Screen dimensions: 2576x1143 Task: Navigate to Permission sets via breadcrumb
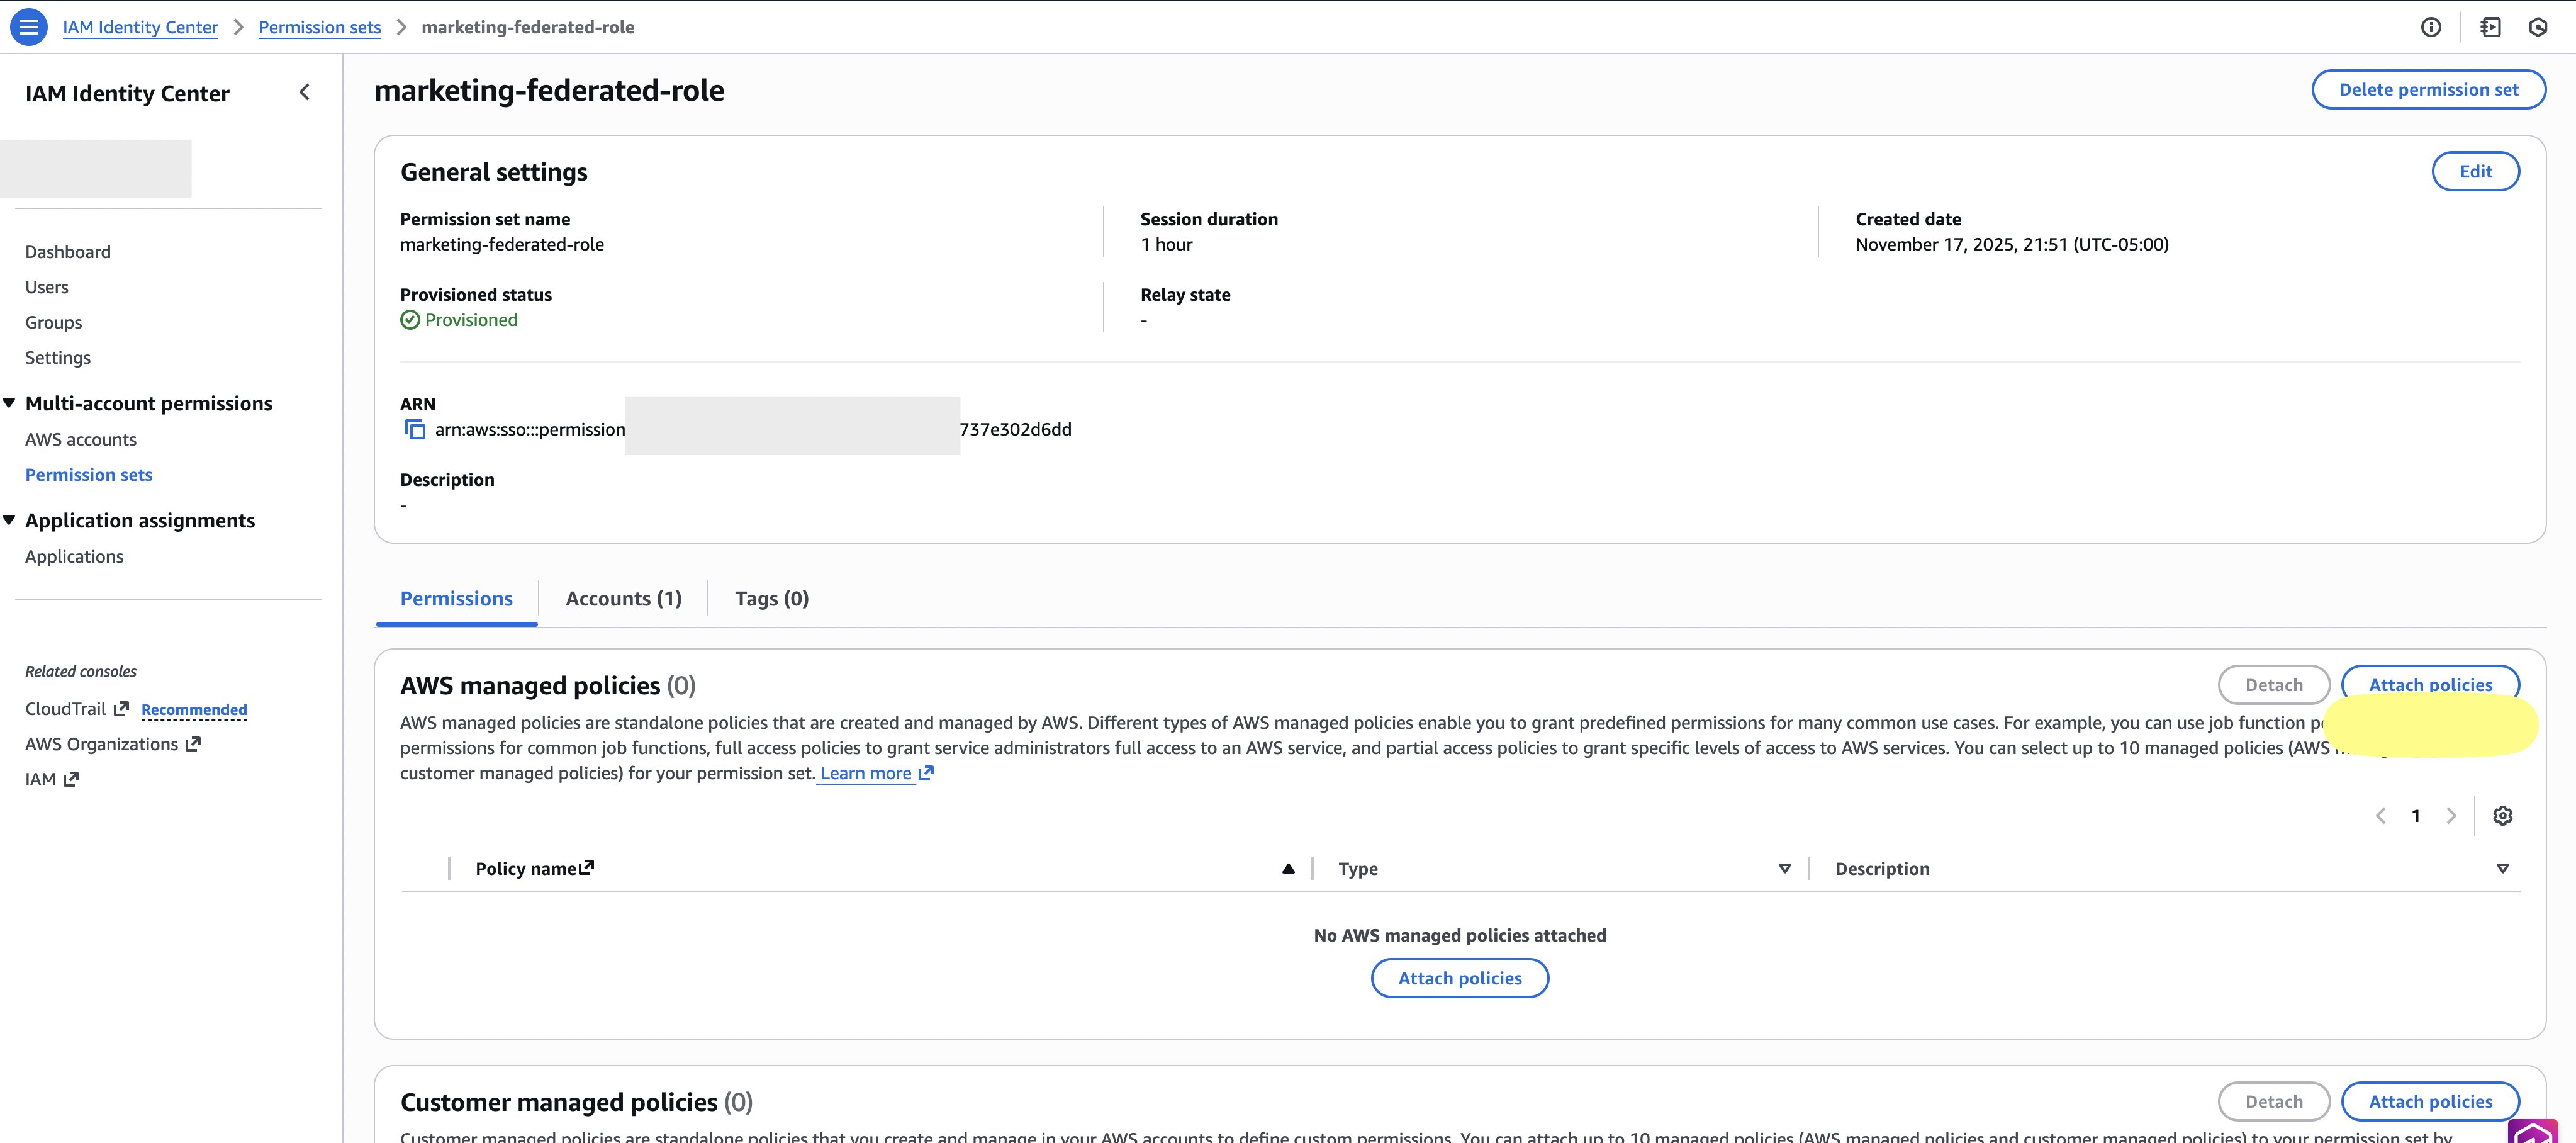[319, 27]
